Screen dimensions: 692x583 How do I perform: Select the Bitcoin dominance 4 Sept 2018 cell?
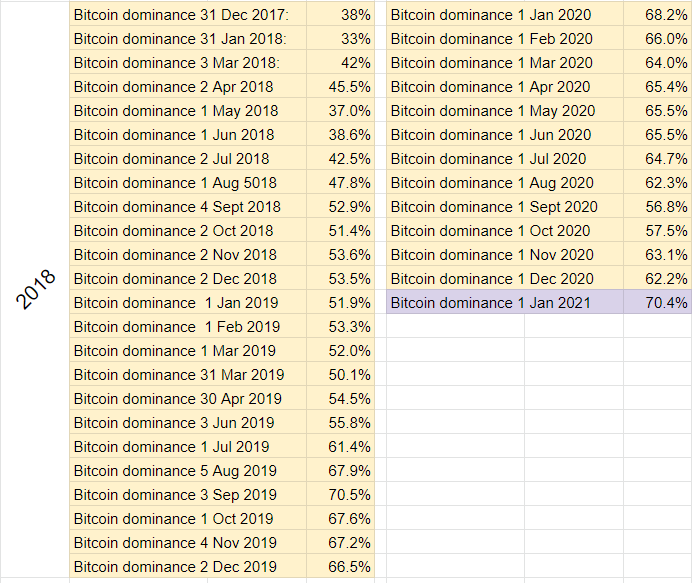[188, 207]
